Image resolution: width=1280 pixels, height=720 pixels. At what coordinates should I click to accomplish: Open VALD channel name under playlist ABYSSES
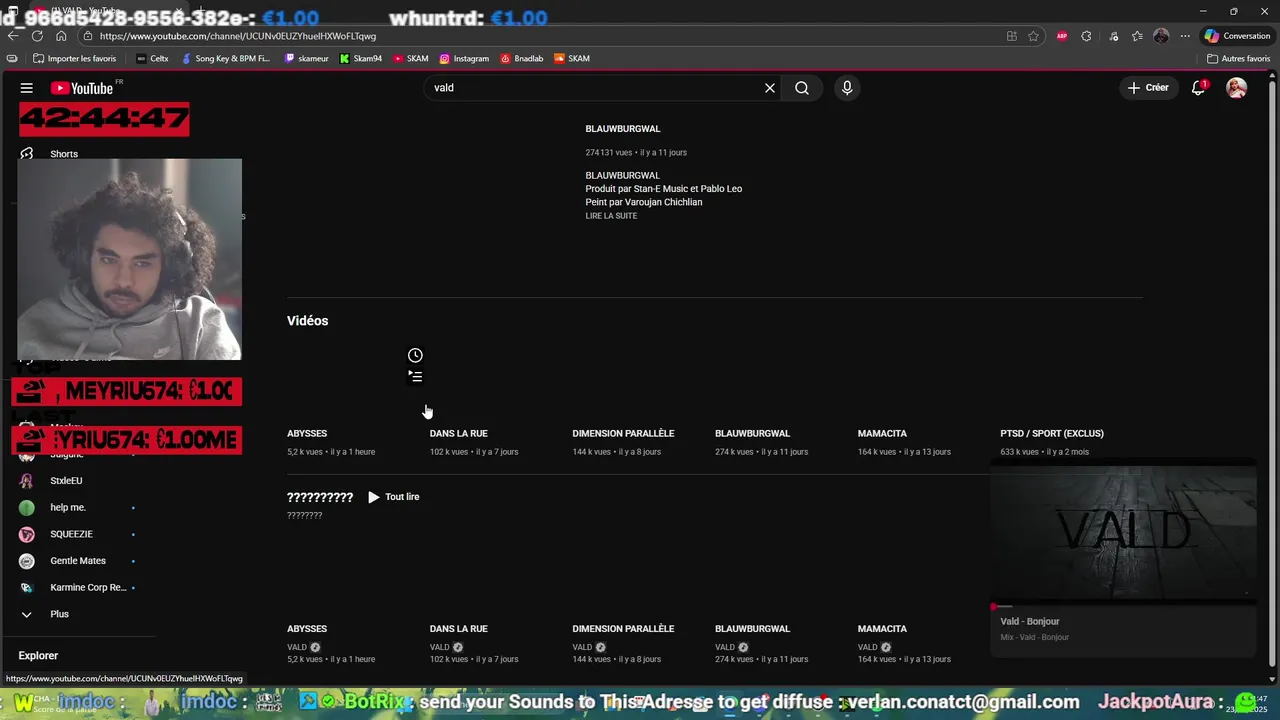pos(297,647)
